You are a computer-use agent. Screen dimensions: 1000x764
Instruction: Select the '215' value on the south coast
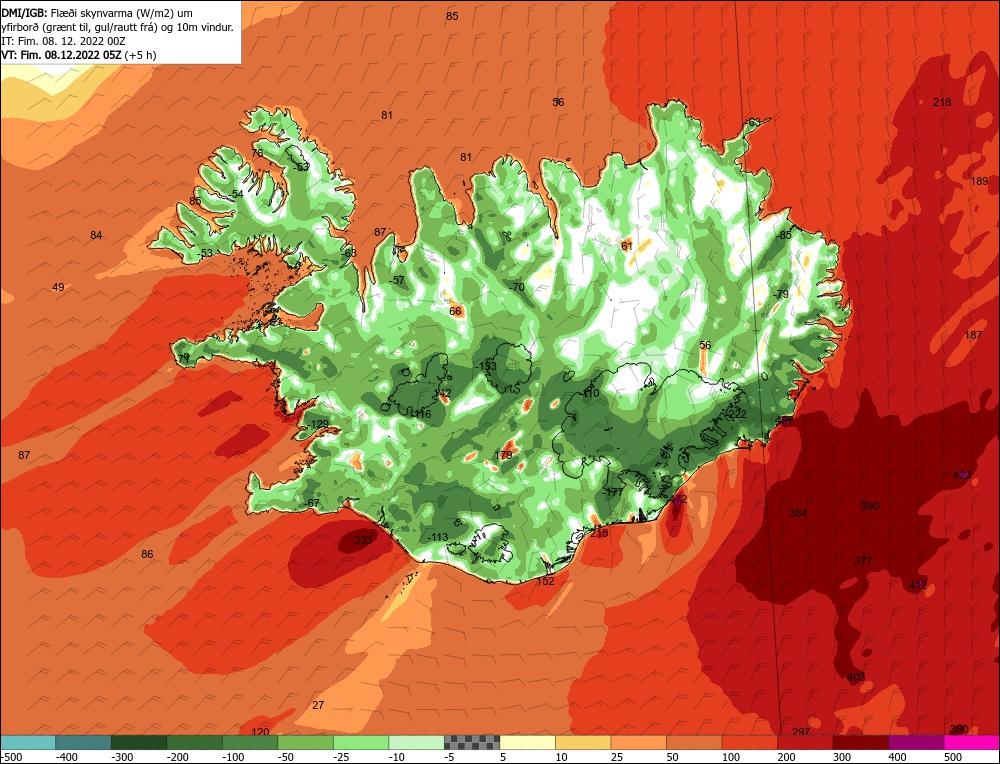599,533
